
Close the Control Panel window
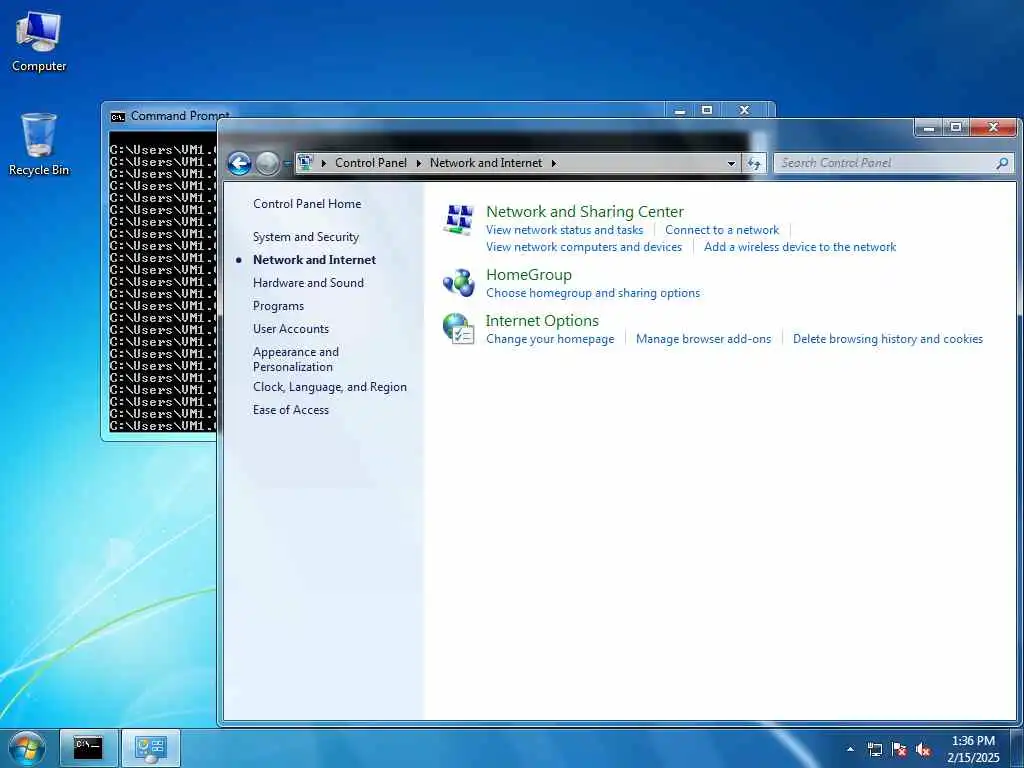993,128
